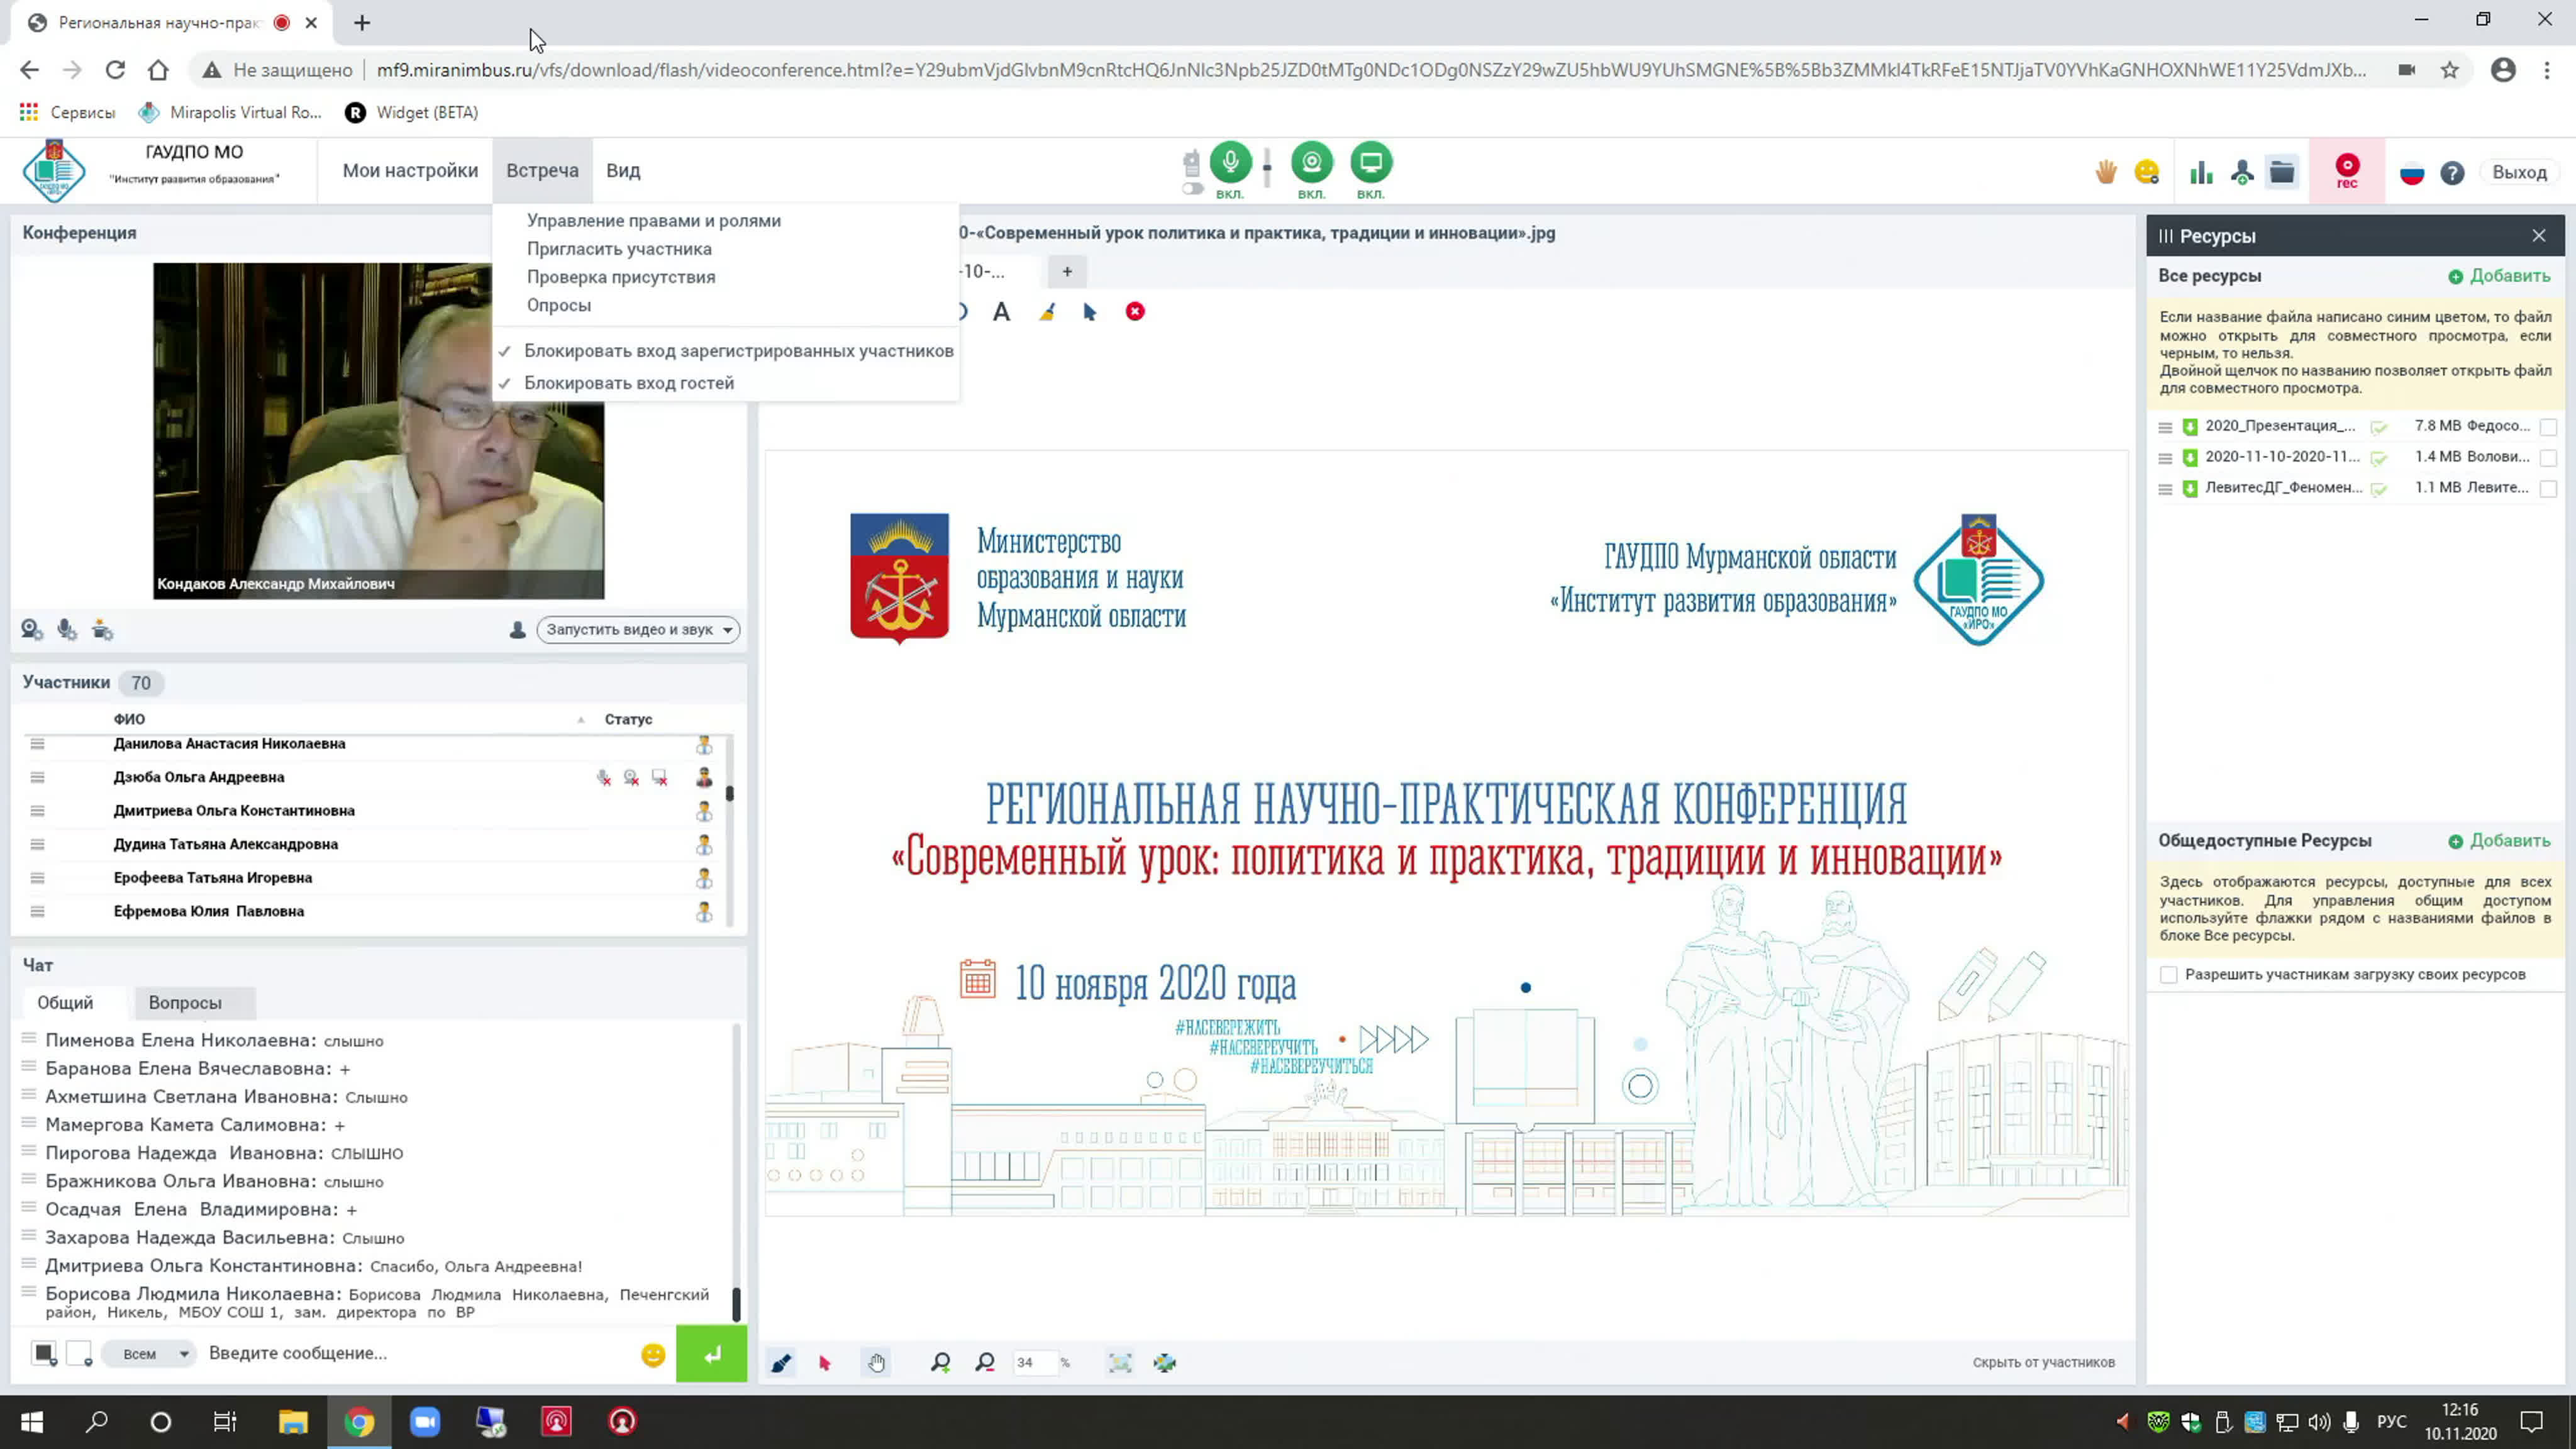Select Опросы menu entry
This screenshot has height=1449, width=2576.
pyautogui.click(x=559, y=305)
